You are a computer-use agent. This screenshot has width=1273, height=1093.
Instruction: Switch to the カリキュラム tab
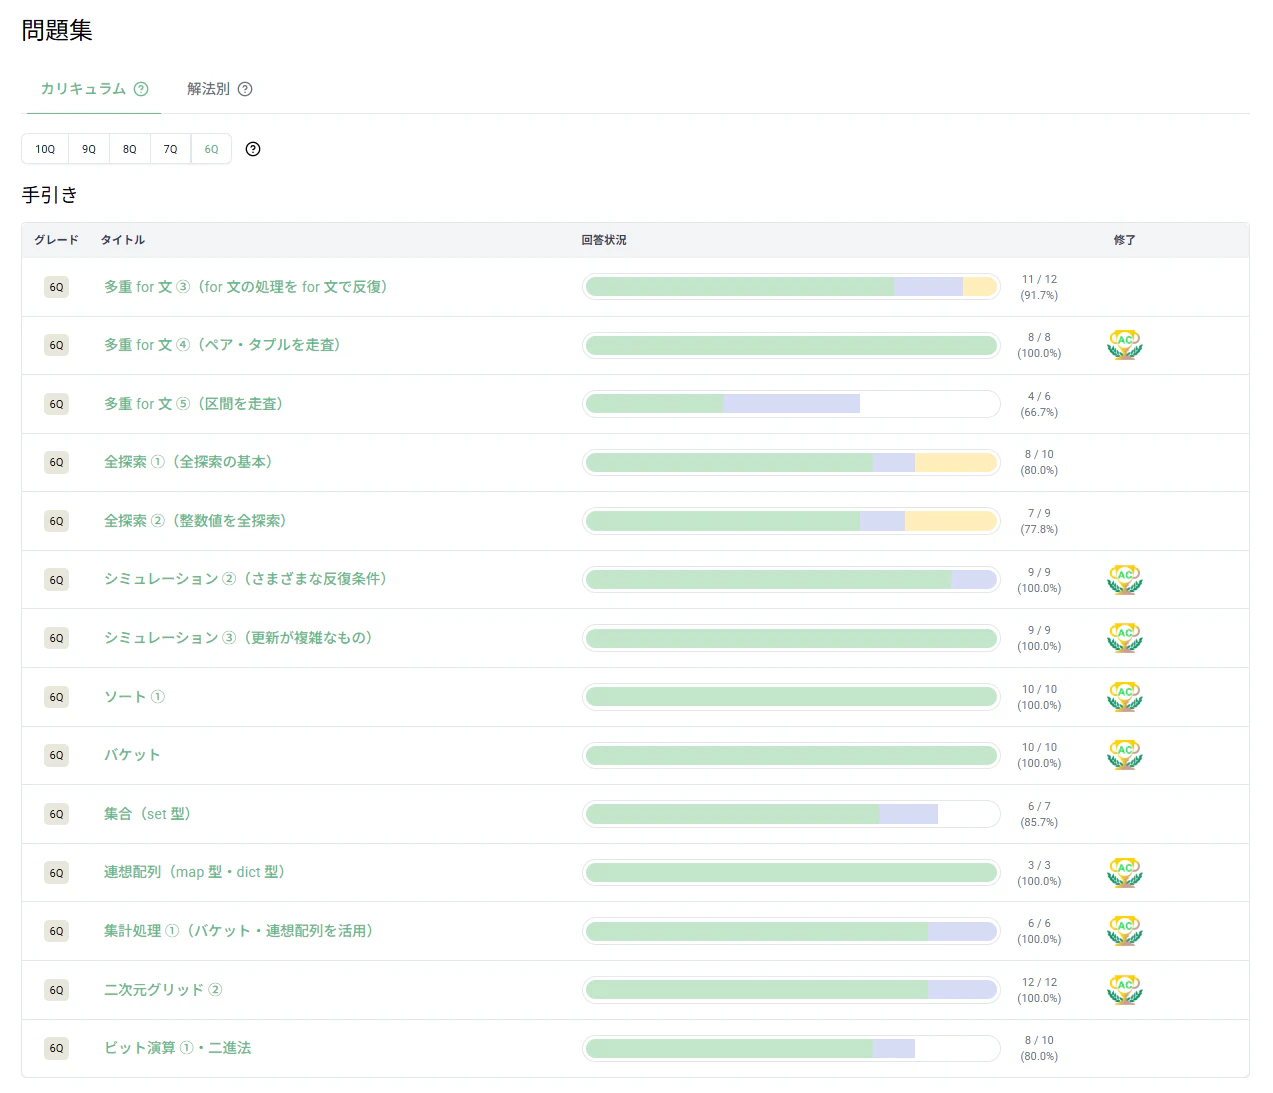93,89
